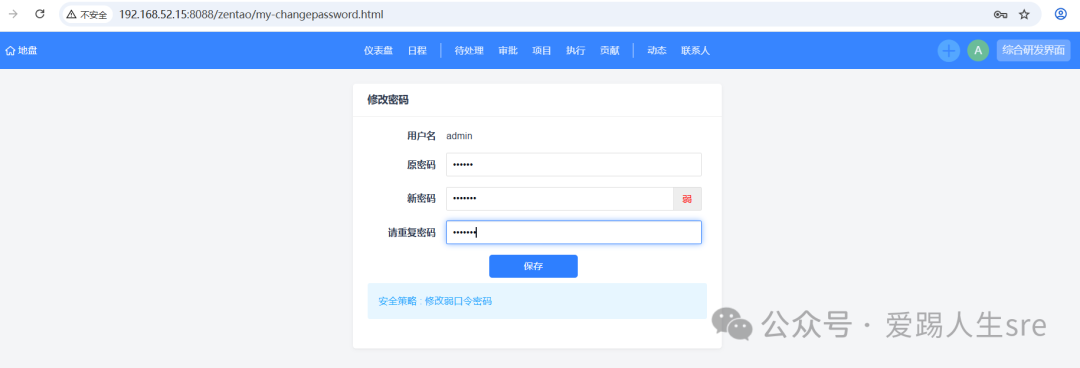Screen dimensions: 1080x368
Task: Click the 弱 password strength indicator
Action: point(687,199)
